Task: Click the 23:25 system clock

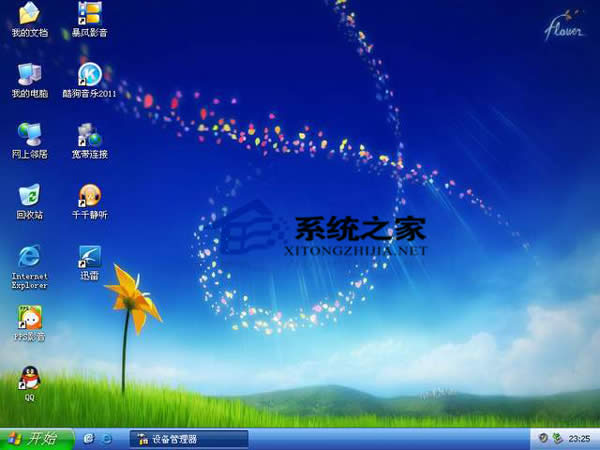Action: tap(579, 439)
